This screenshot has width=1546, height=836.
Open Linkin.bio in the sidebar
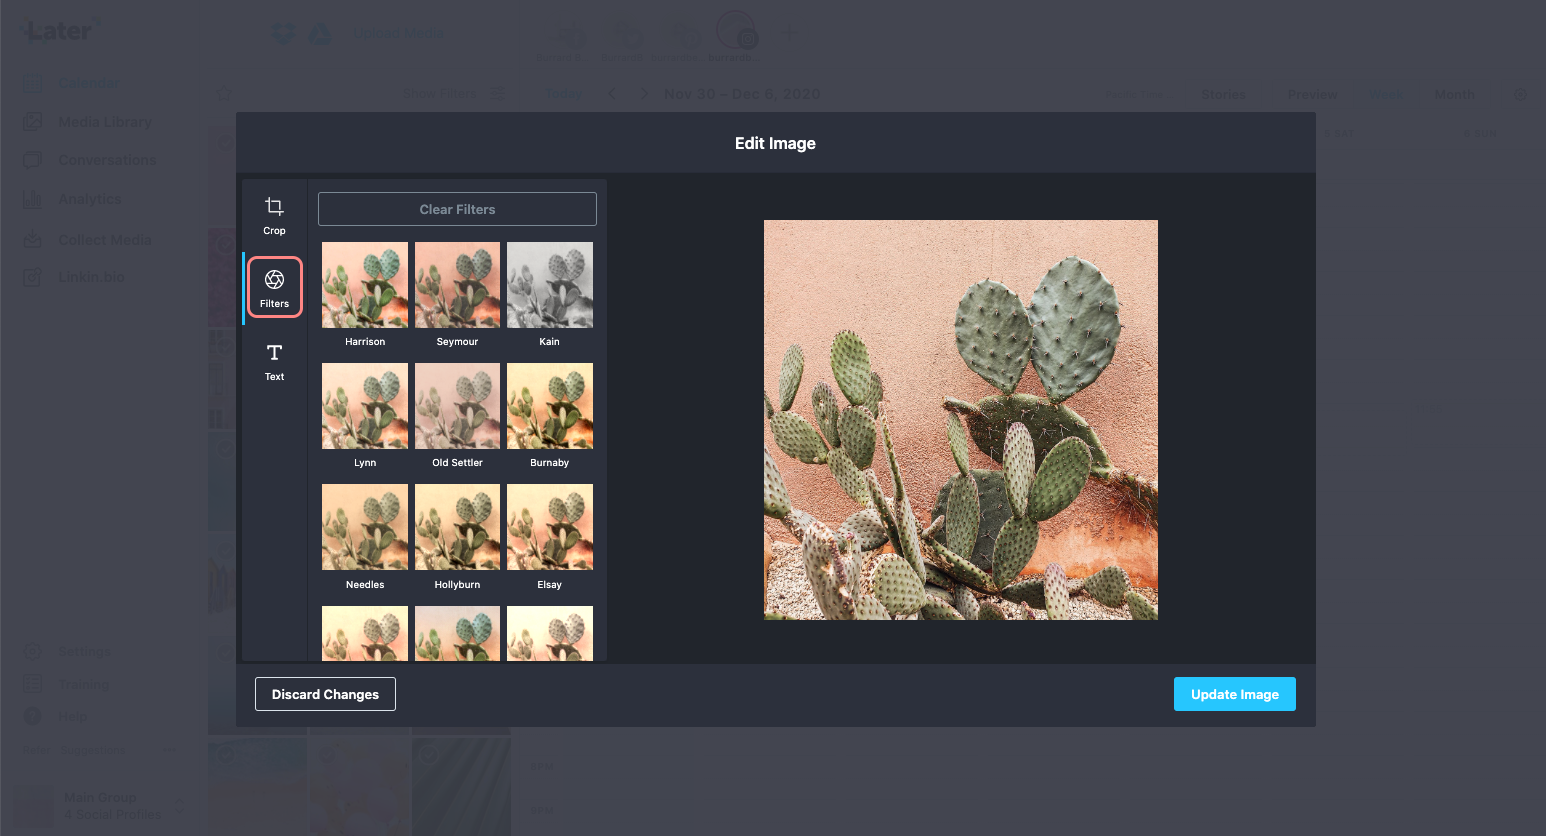[x=91, y=277]
